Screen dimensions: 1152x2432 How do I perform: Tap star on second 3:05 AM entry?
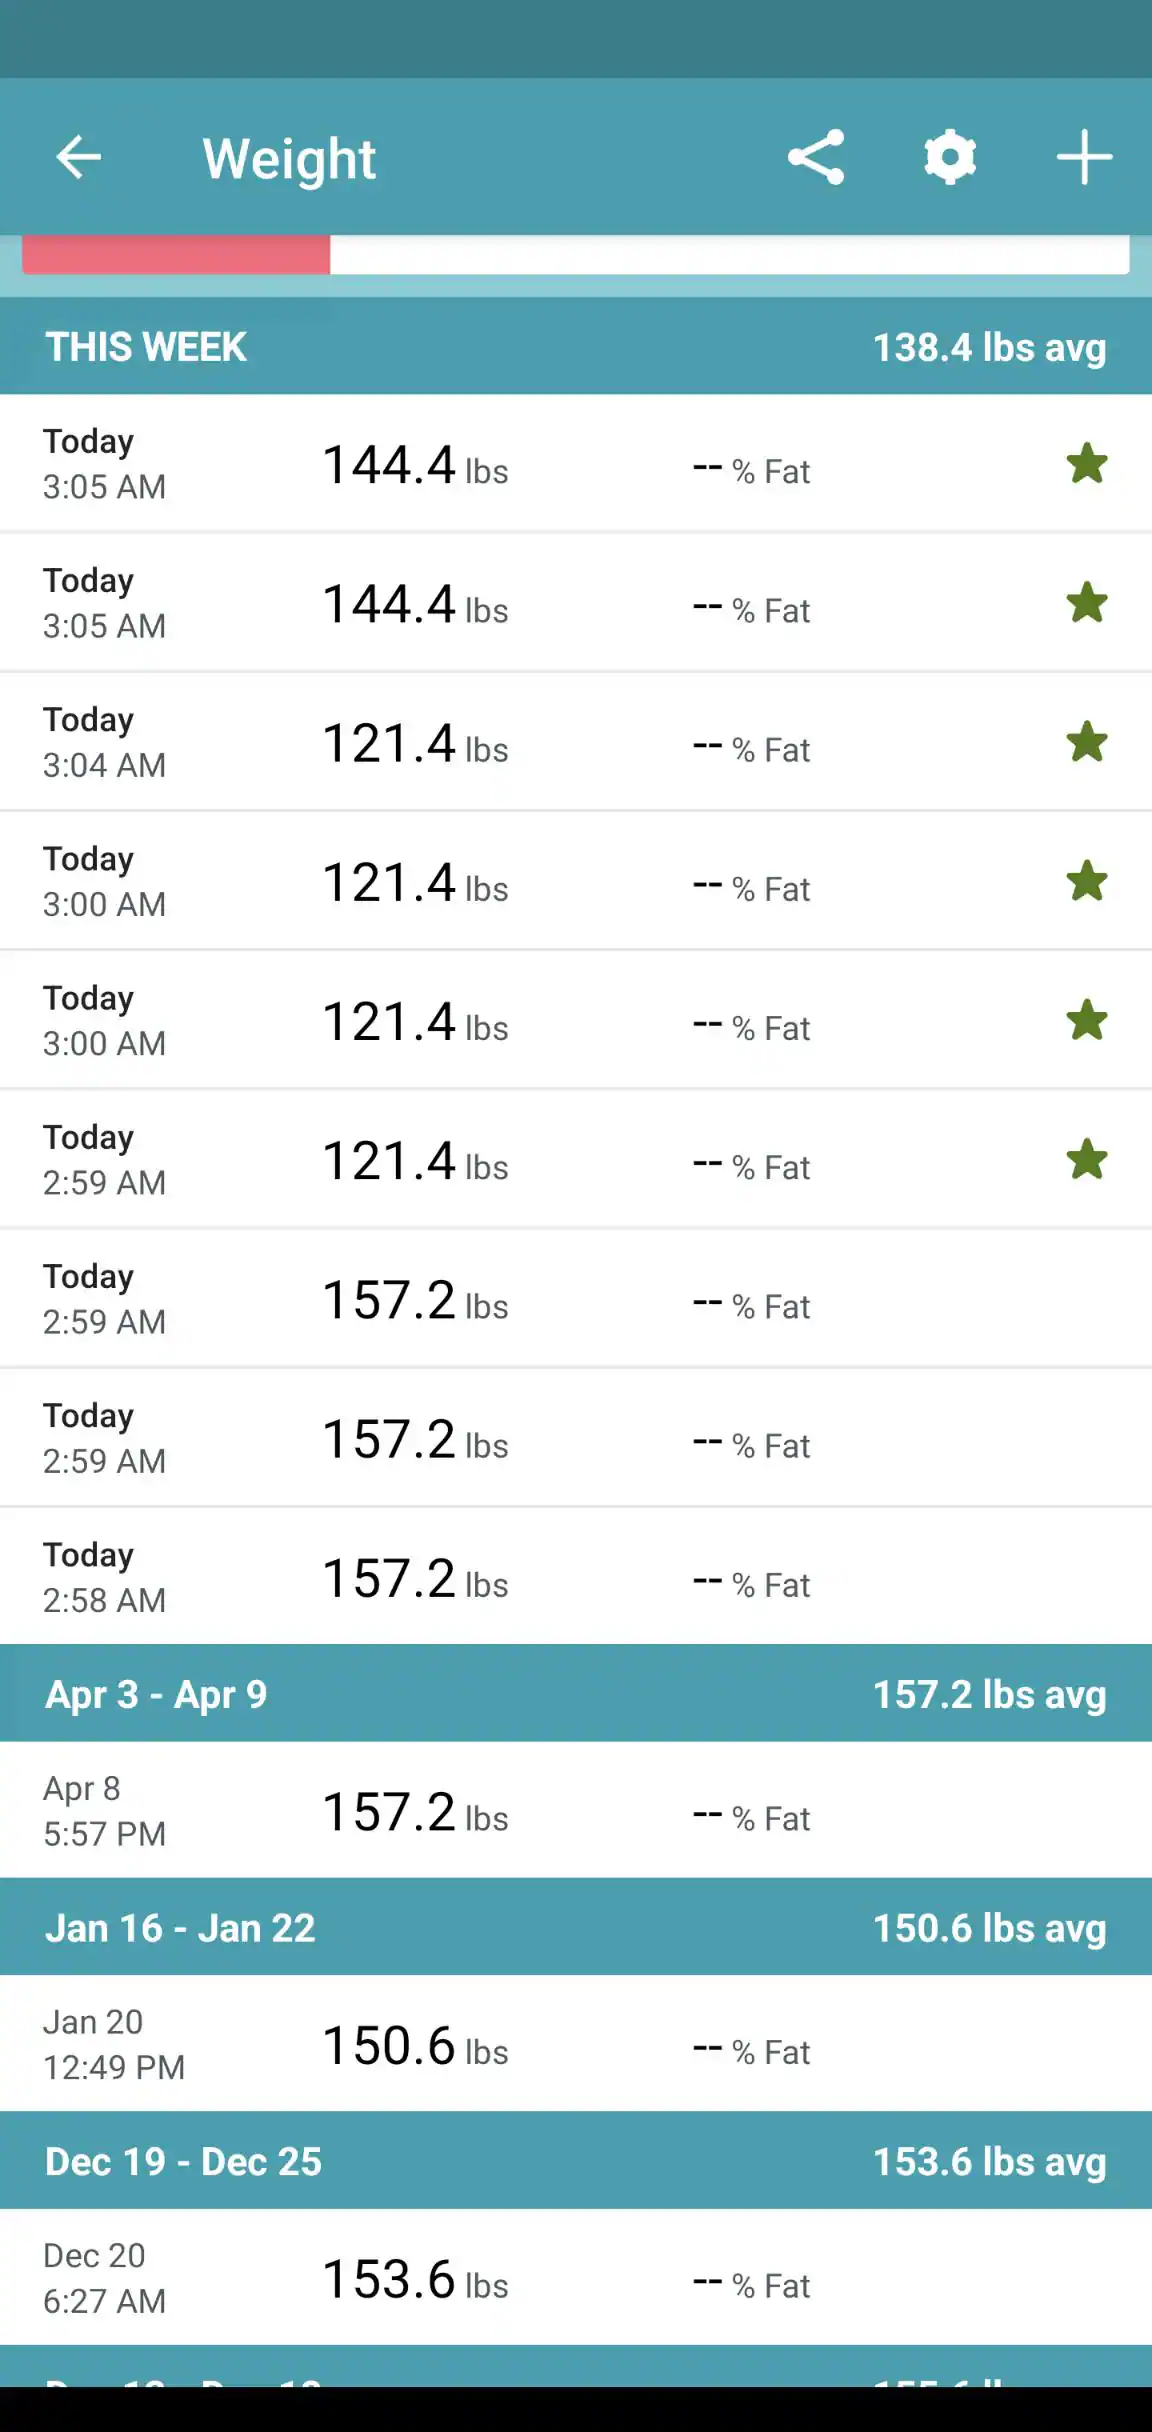coord(1086,603)
